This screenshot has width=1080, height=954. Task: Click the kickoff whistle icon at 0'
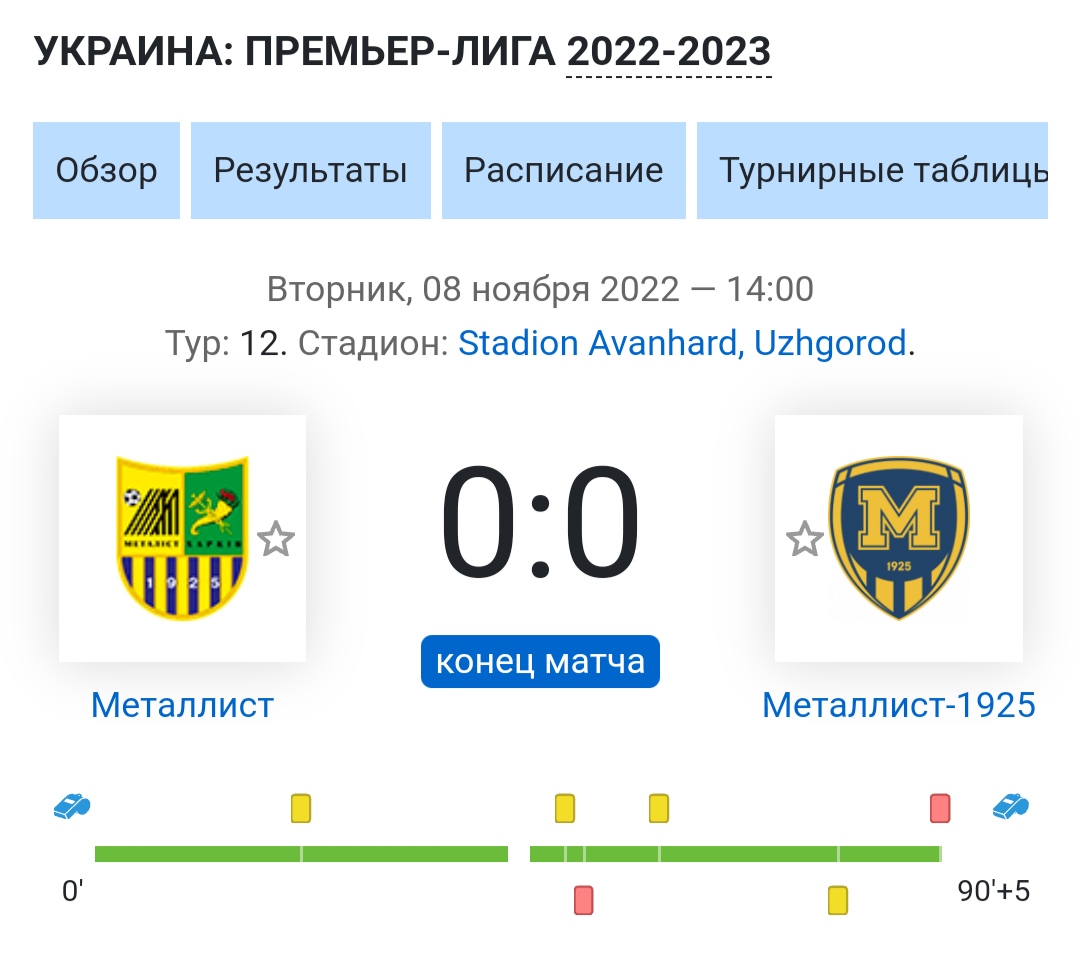pyautogui.click(x=72, y=806)
